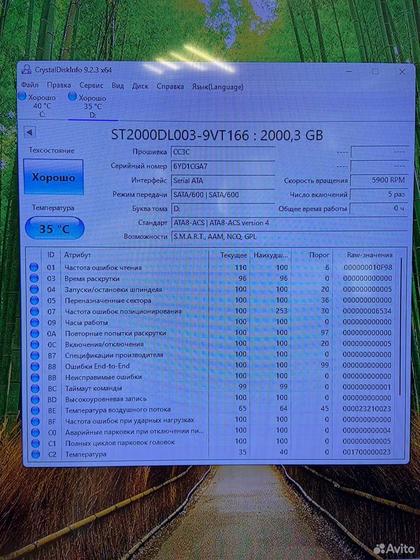
Task: Click raw value 000000010F98 in row 01
Action: [x=367, y=267]
